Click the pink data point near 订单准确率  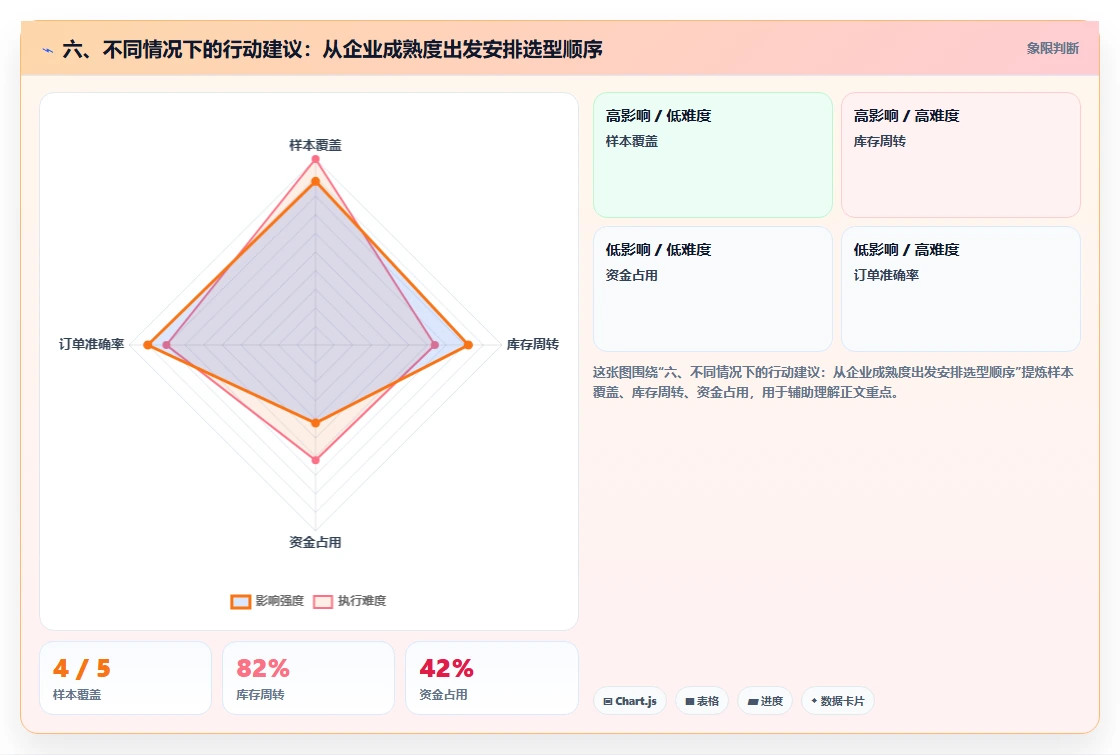point(166,345)
